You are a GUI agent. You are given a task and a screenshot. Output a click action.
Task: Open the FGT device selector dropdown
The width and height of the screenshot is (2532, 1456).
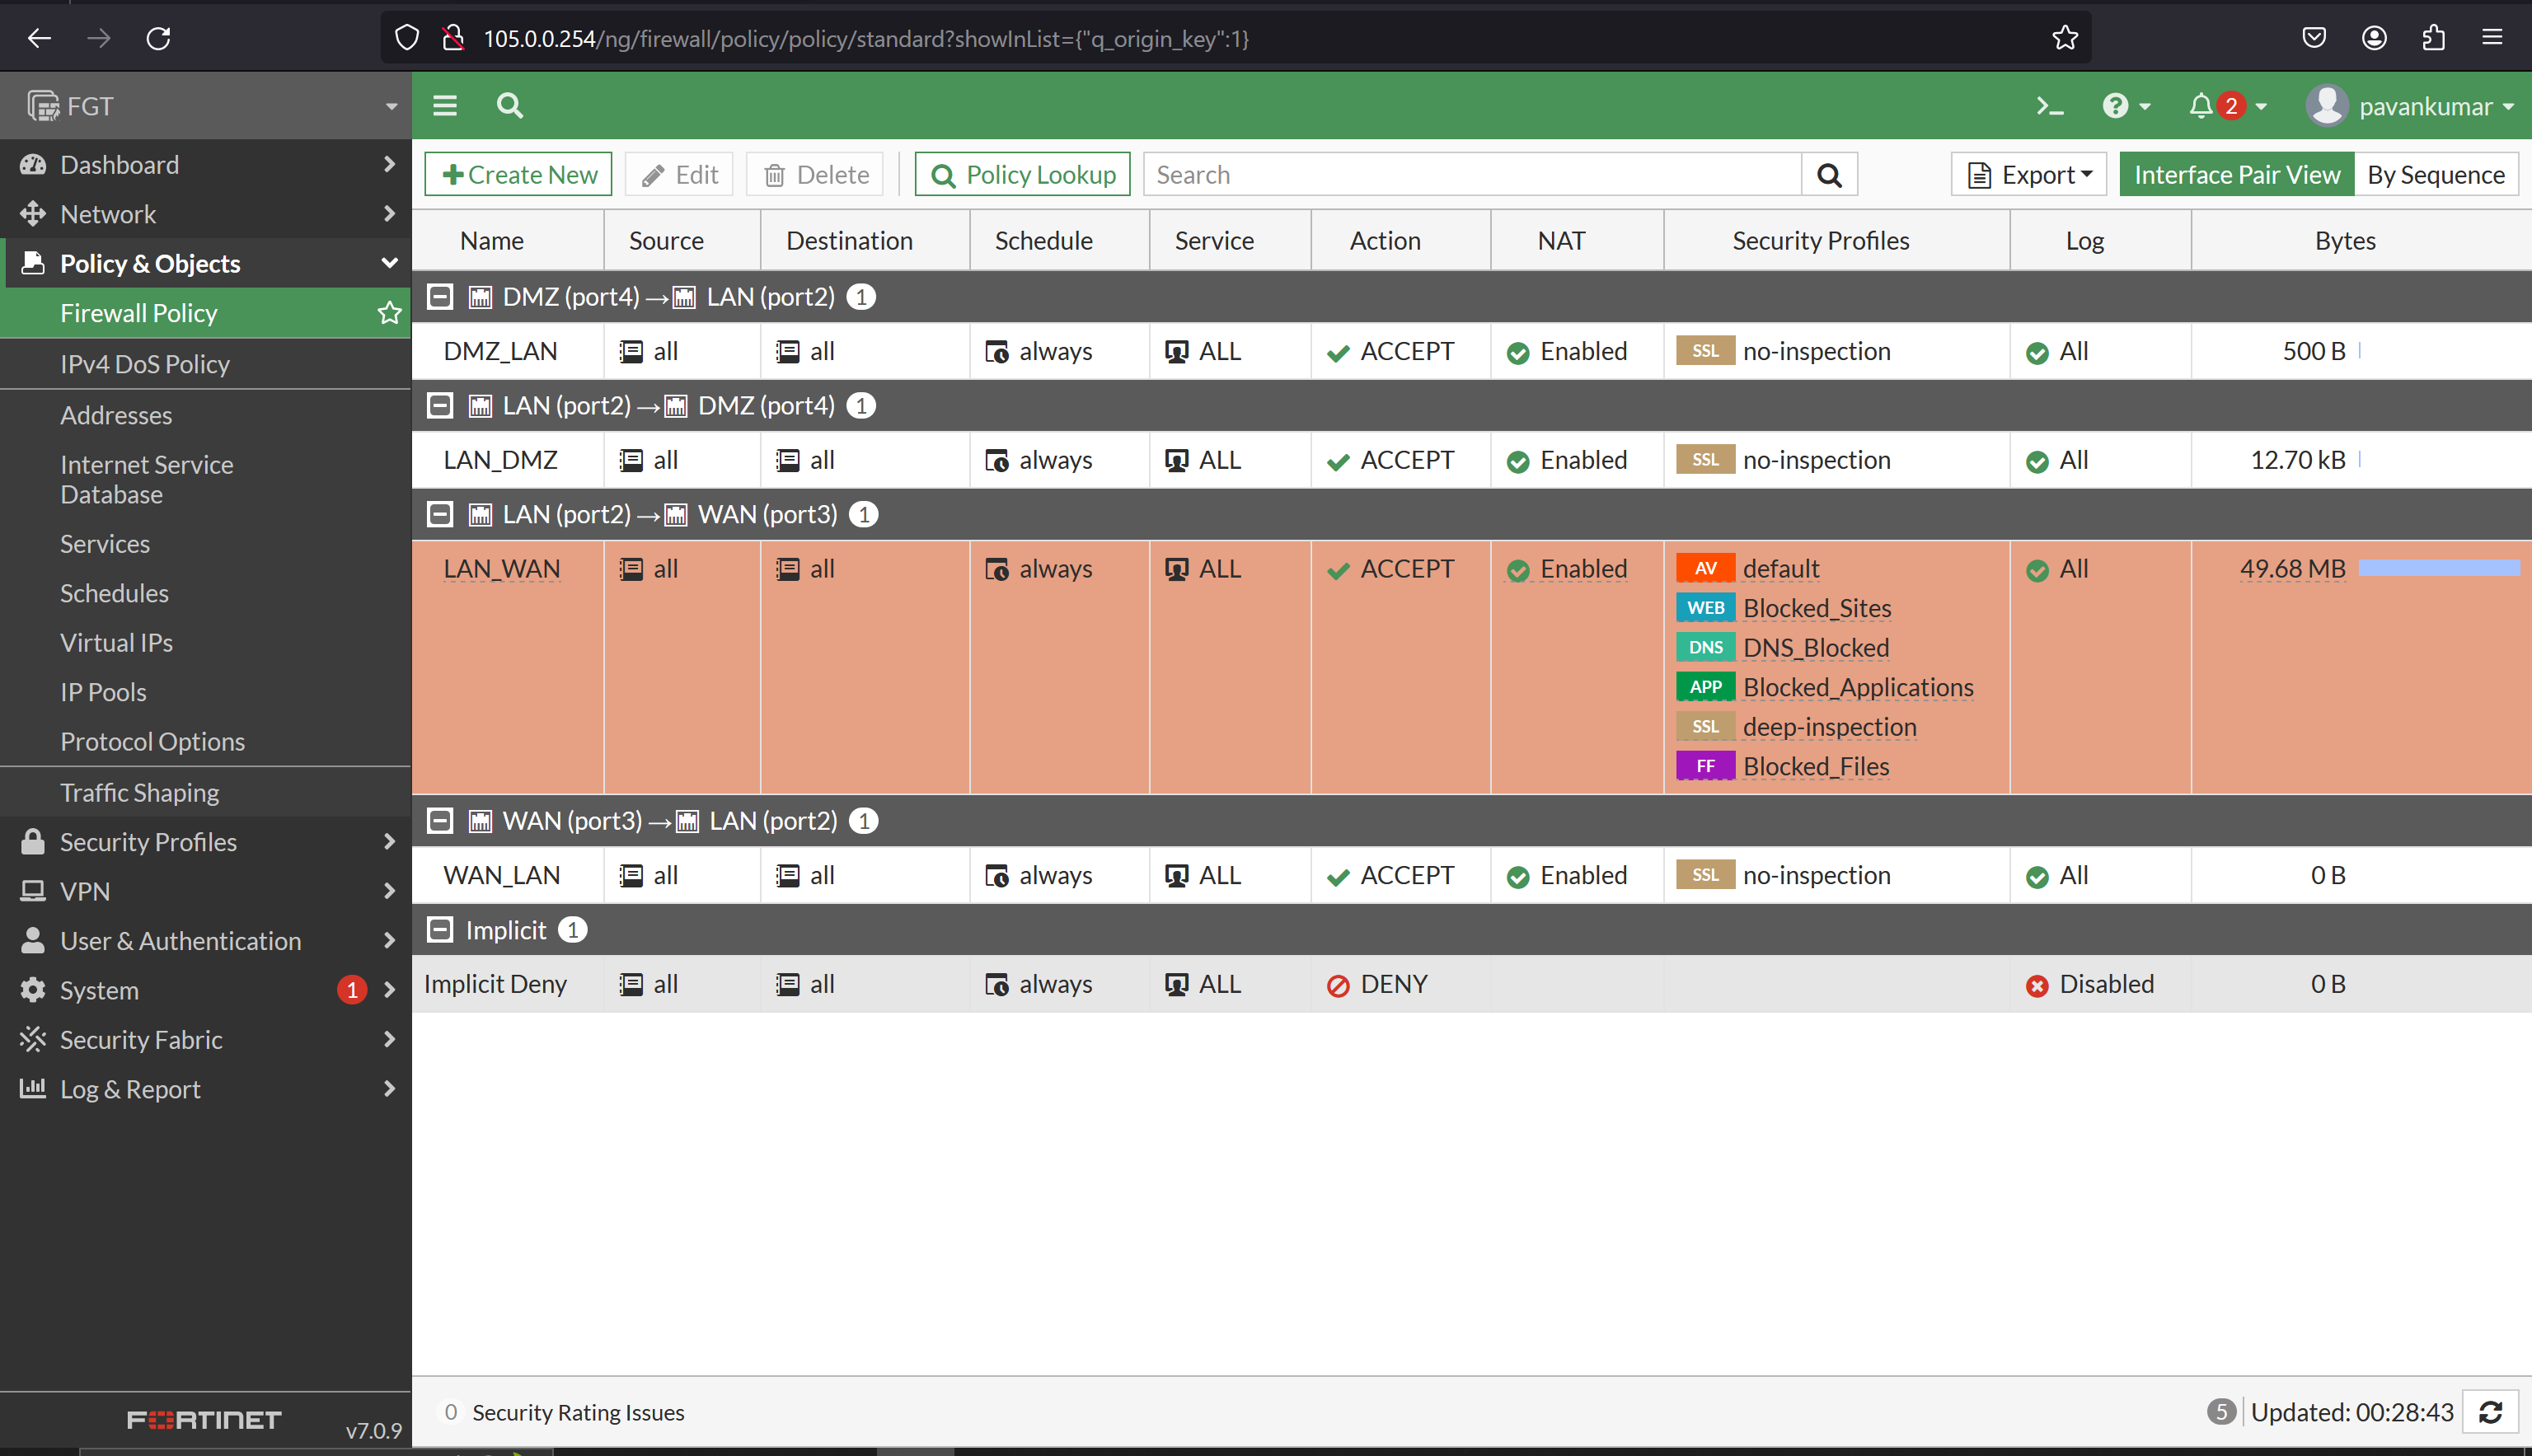tap(206, 106)
